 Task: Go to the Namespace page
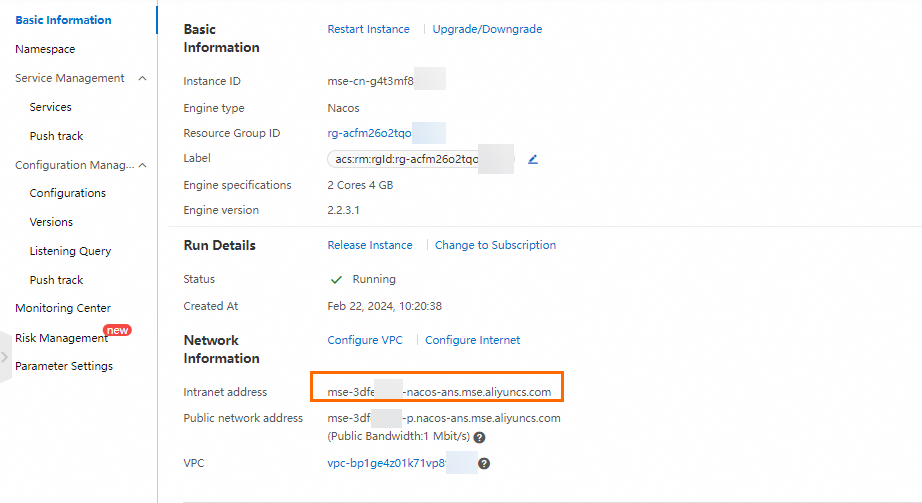coord(45,49)
